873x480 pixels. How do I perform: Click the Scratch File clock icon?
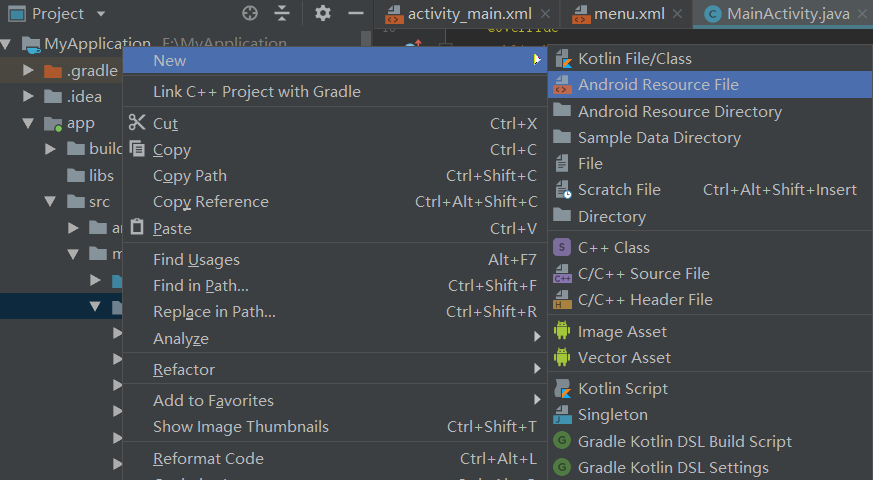[x=563, y=189]
